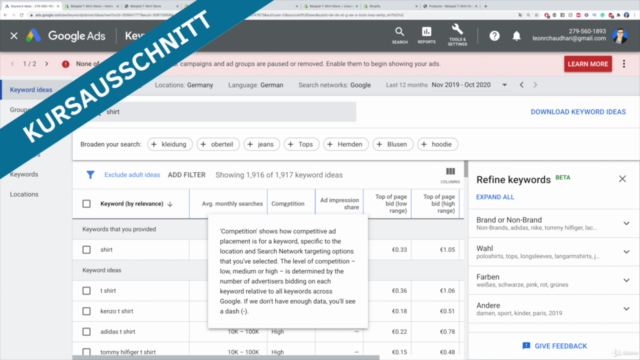Click Give Feedback button
Screen dimensions: 640x360
(x=554, y=346)
